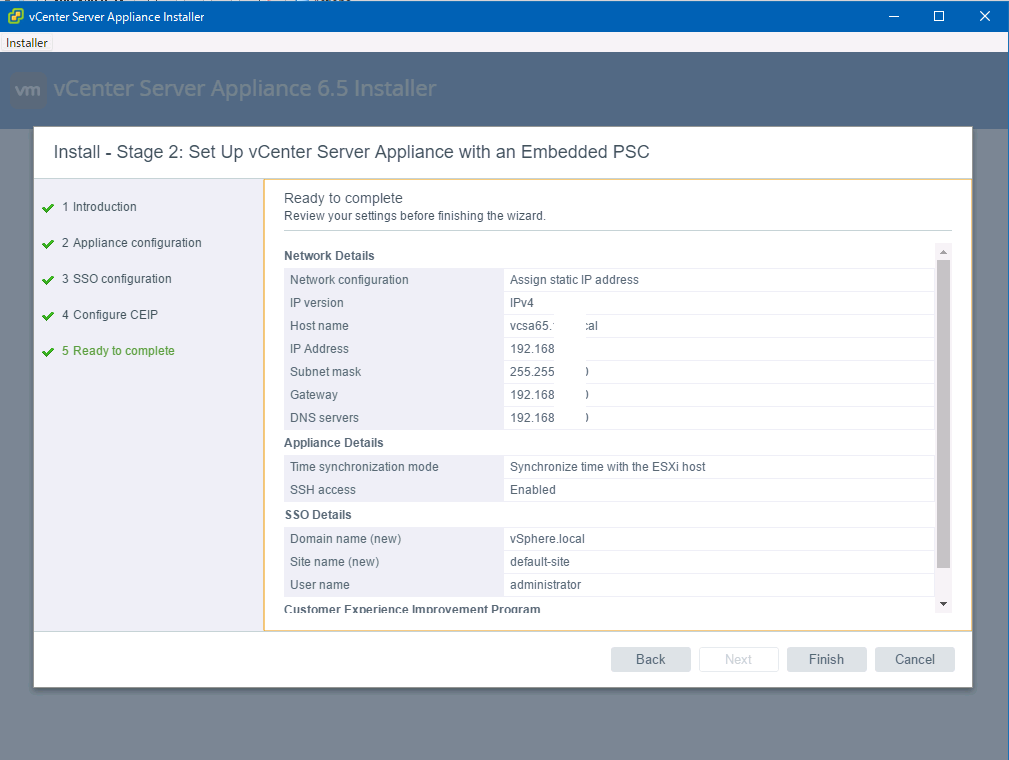Go to step 1 Introduction

(99, 207)
